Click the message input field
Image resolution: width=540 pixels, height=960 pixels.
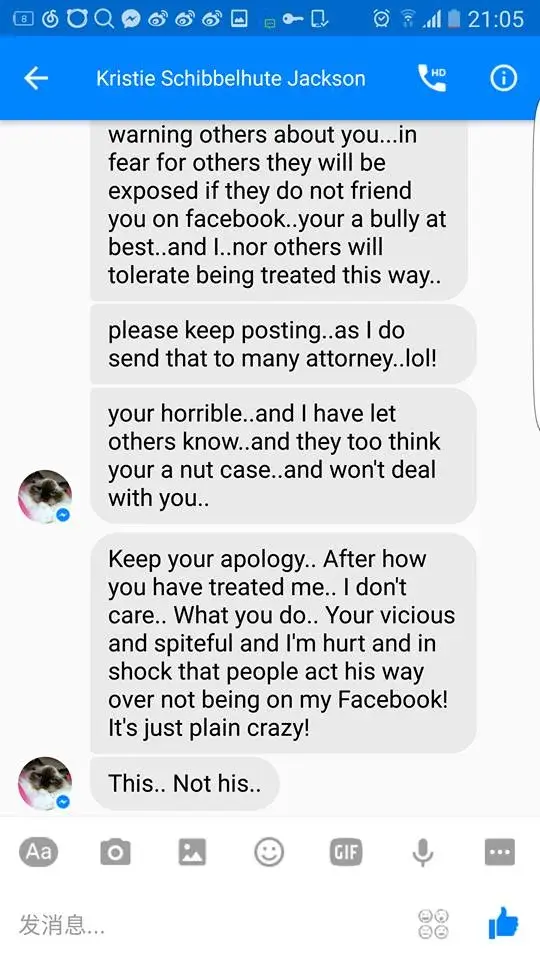click(x=208, y=924)
